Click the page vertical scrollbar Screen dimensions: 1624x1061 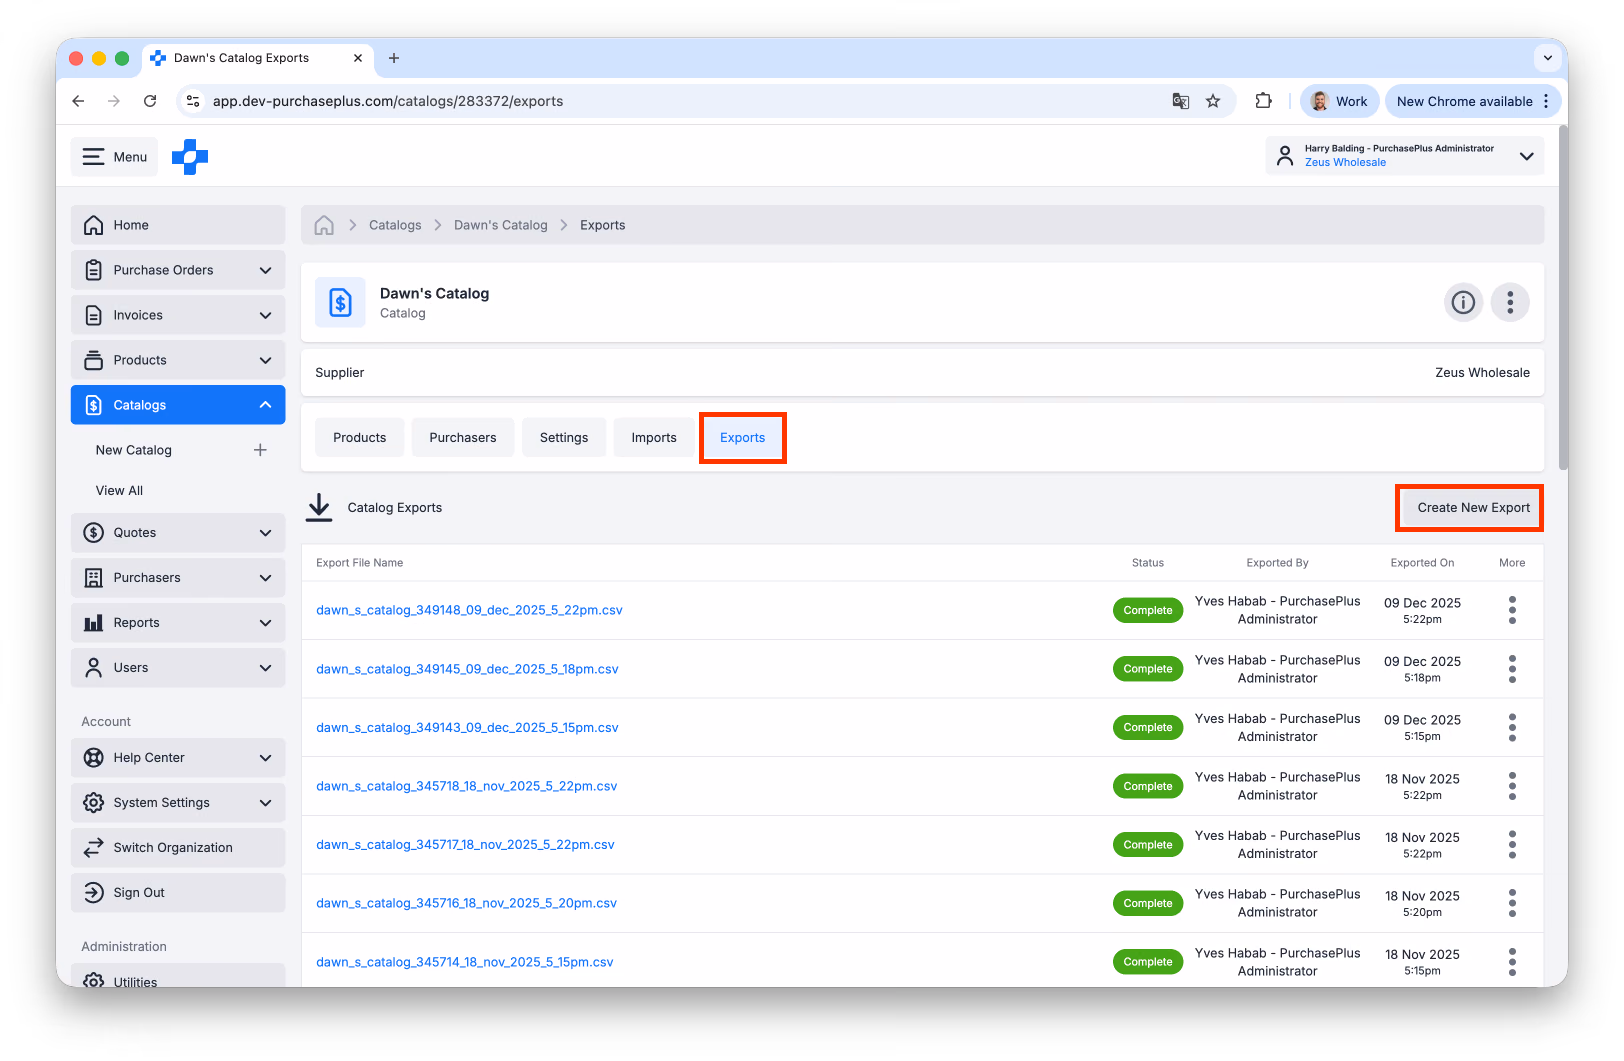(1562, 300)
